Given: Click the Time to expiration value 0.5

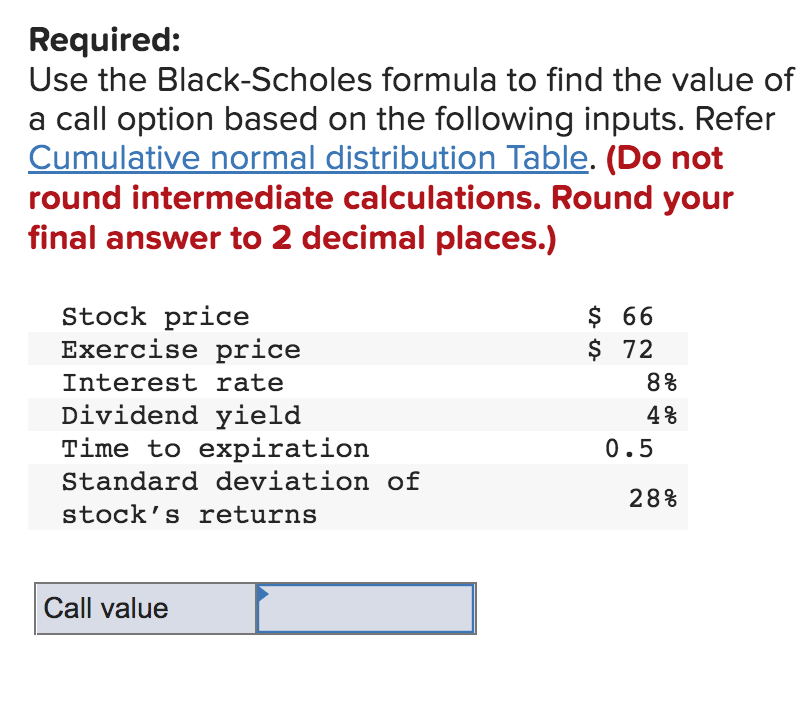Looking at the screenshot, I should tap(631, 448).
